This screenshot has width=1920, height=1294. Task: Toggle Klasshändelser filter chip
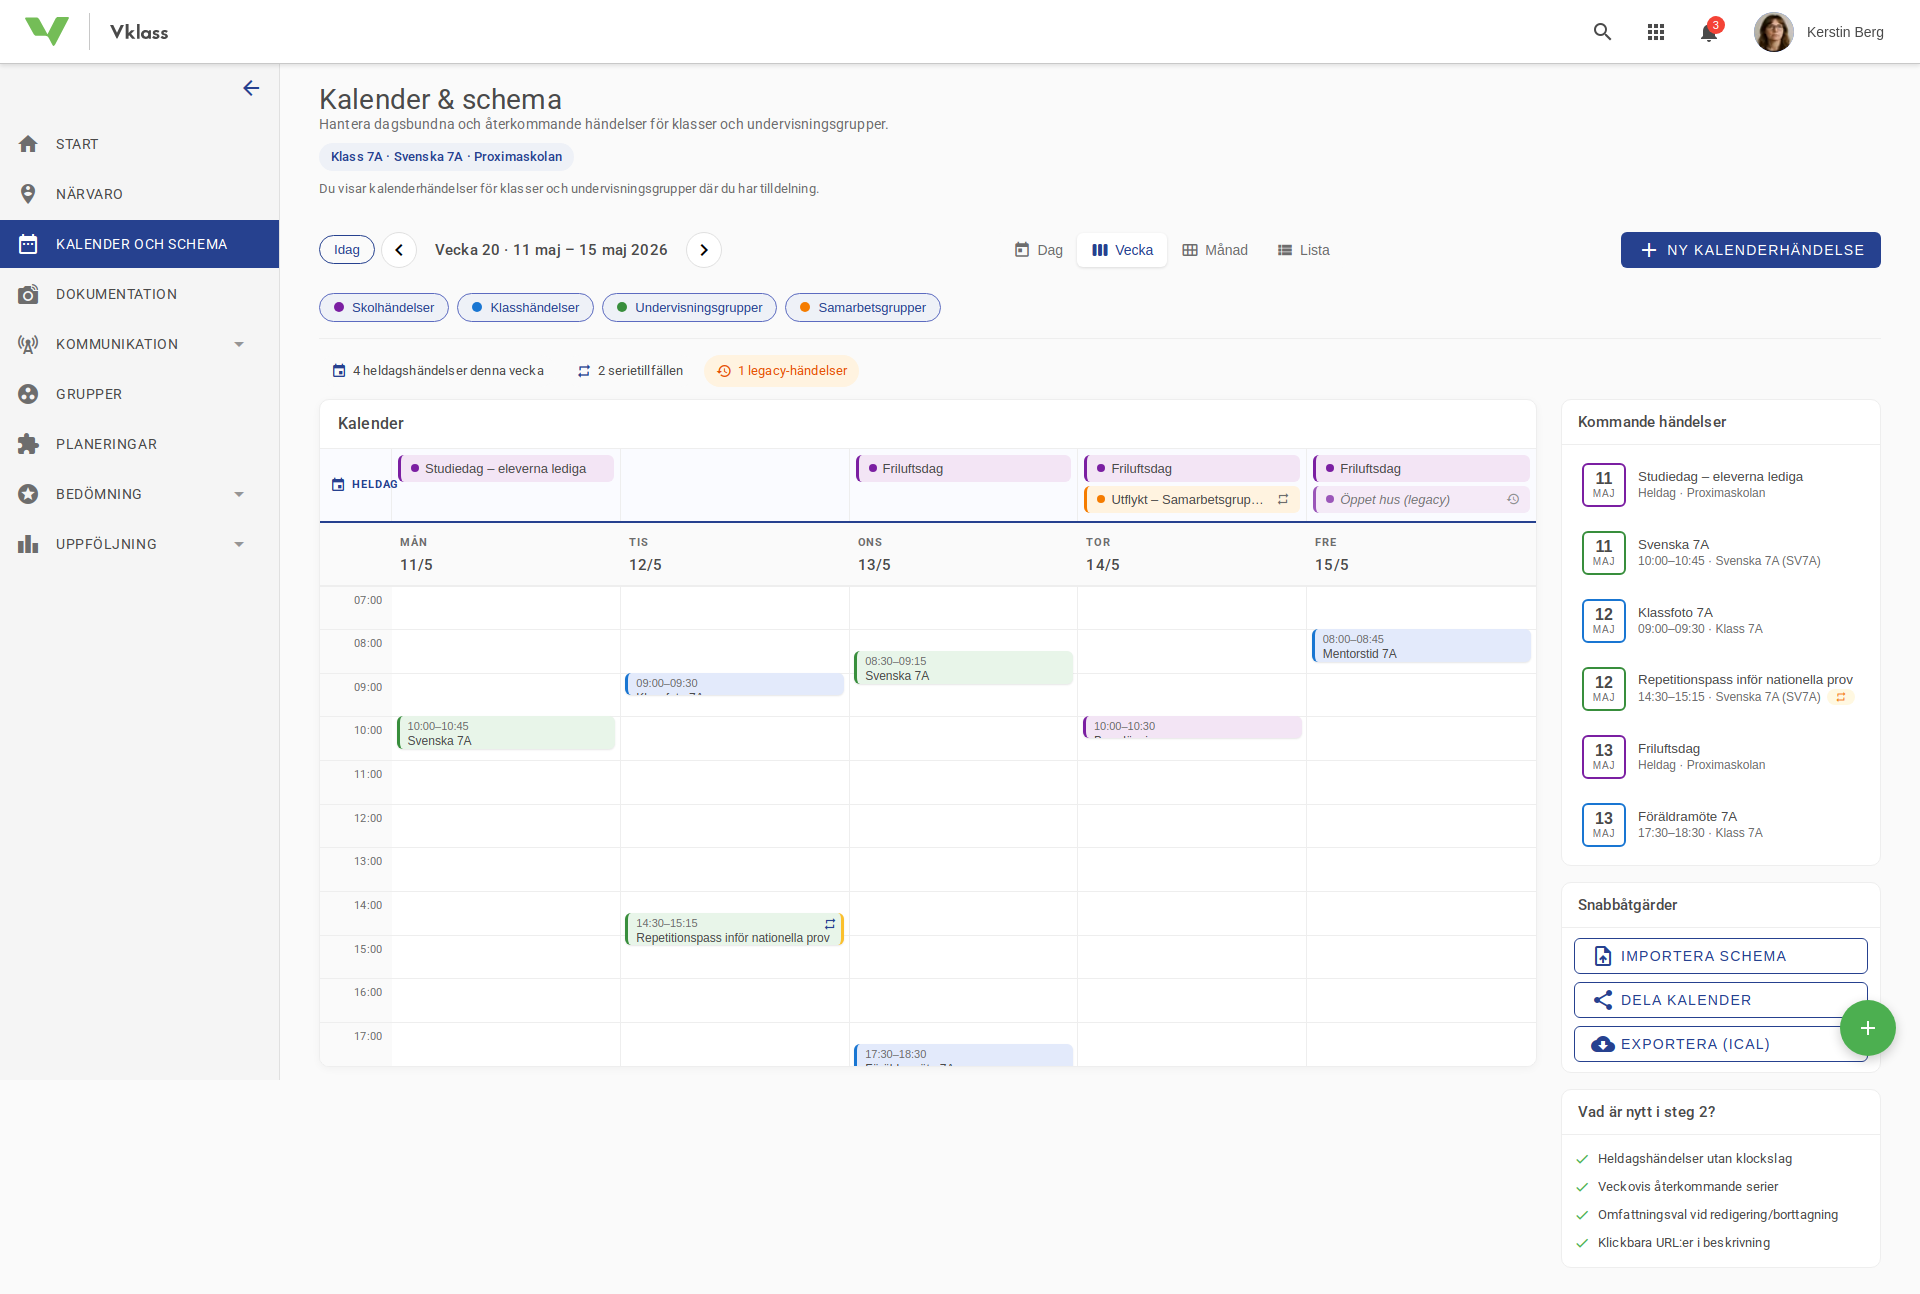[525, 308]
